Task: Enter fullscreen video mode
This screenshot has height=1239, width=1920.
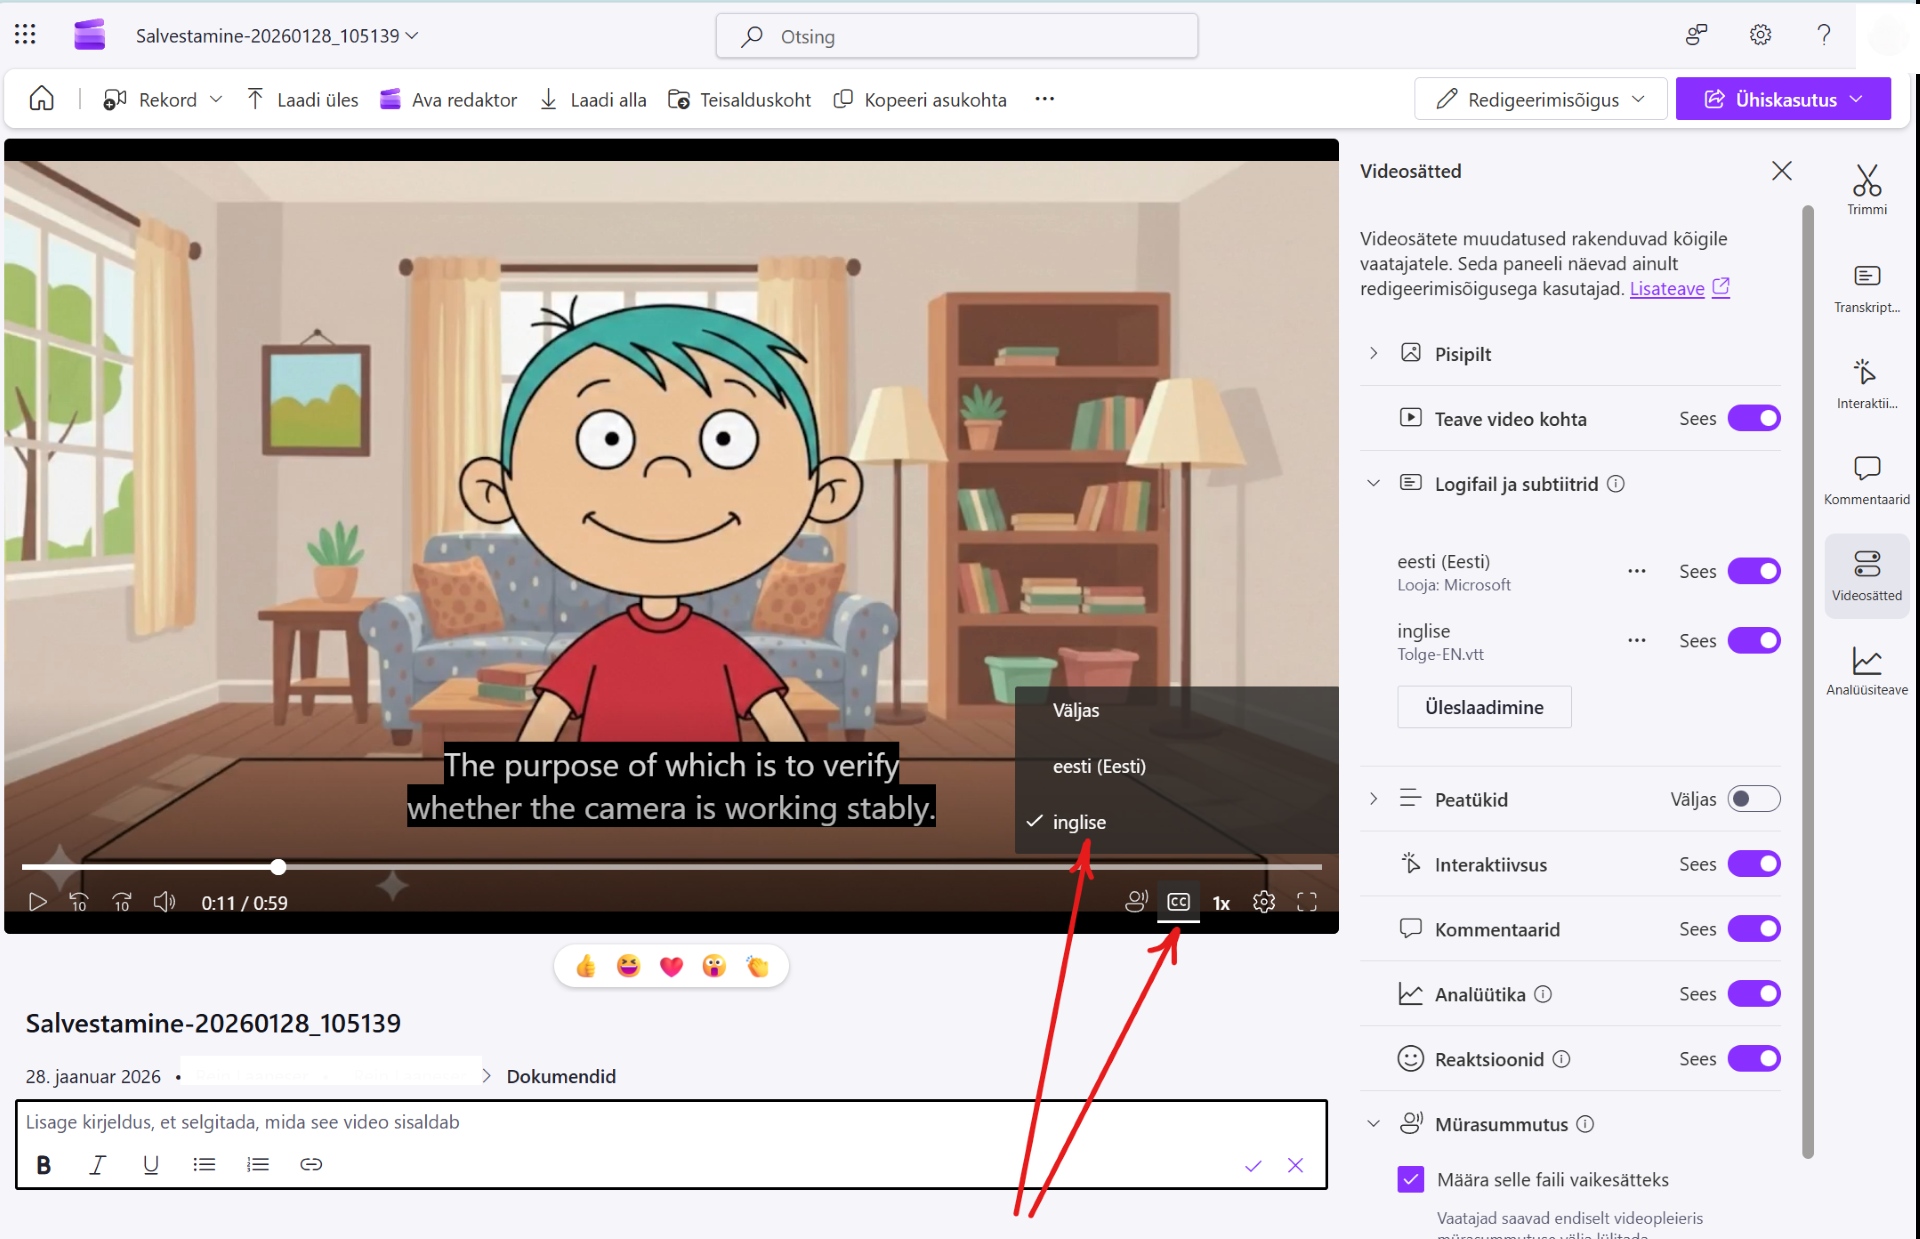Action: [1306, 902]
